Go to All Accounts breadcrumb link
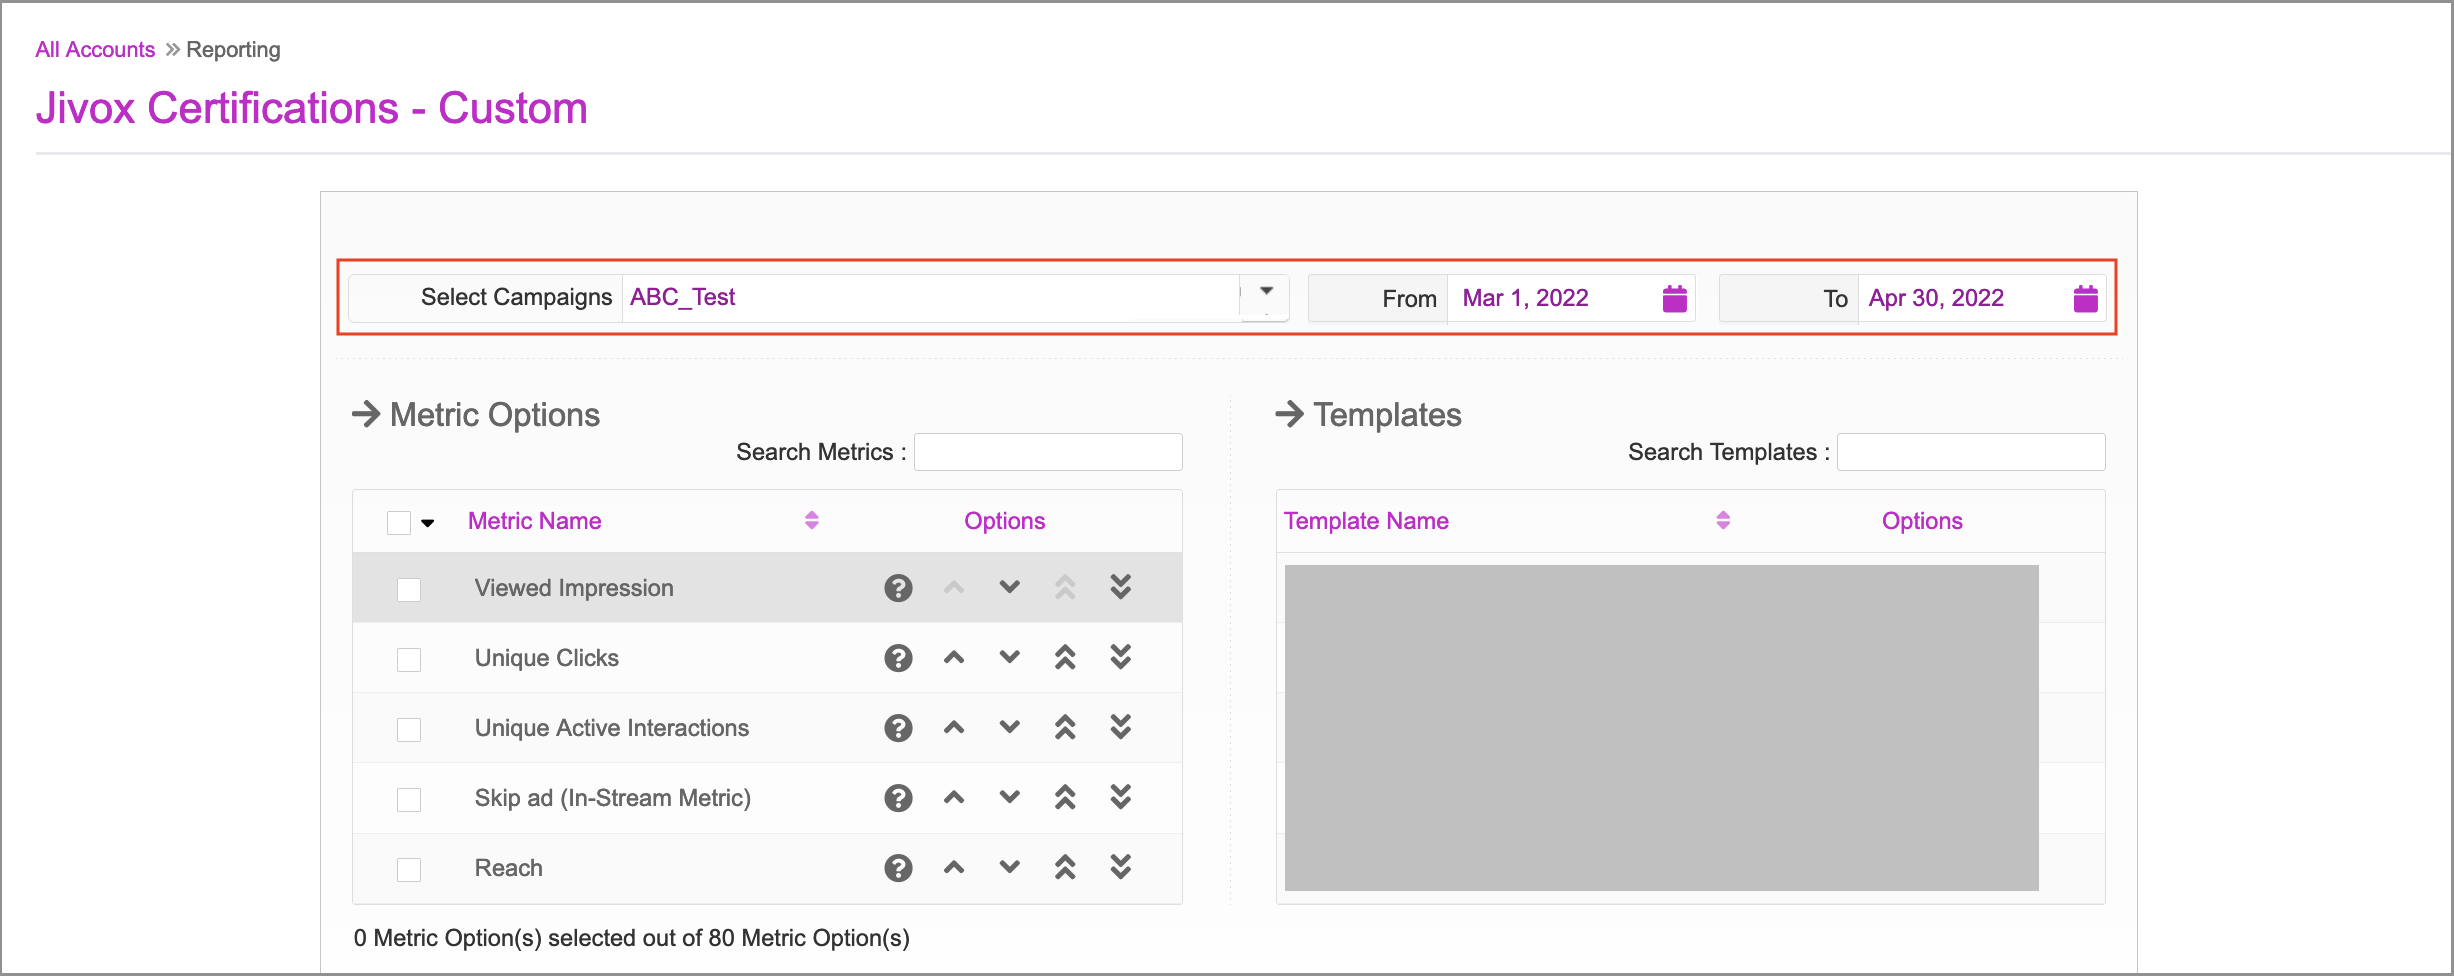The height and width of the screenshot is (976, 2454). pyautogui.click(x=95, y=50)
